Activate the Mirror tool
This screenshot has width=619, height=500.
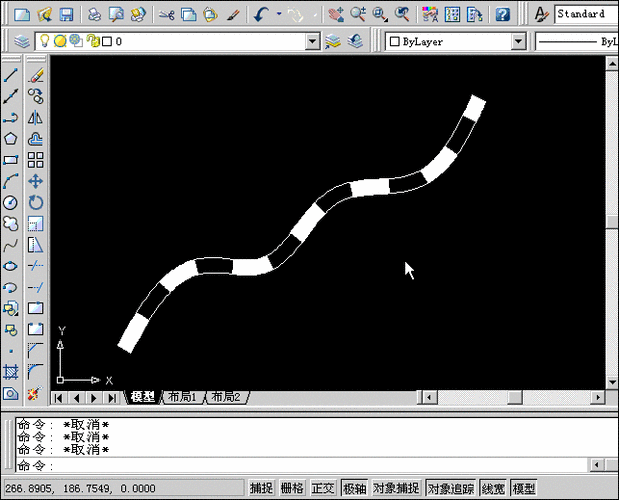tap(36, 118)
